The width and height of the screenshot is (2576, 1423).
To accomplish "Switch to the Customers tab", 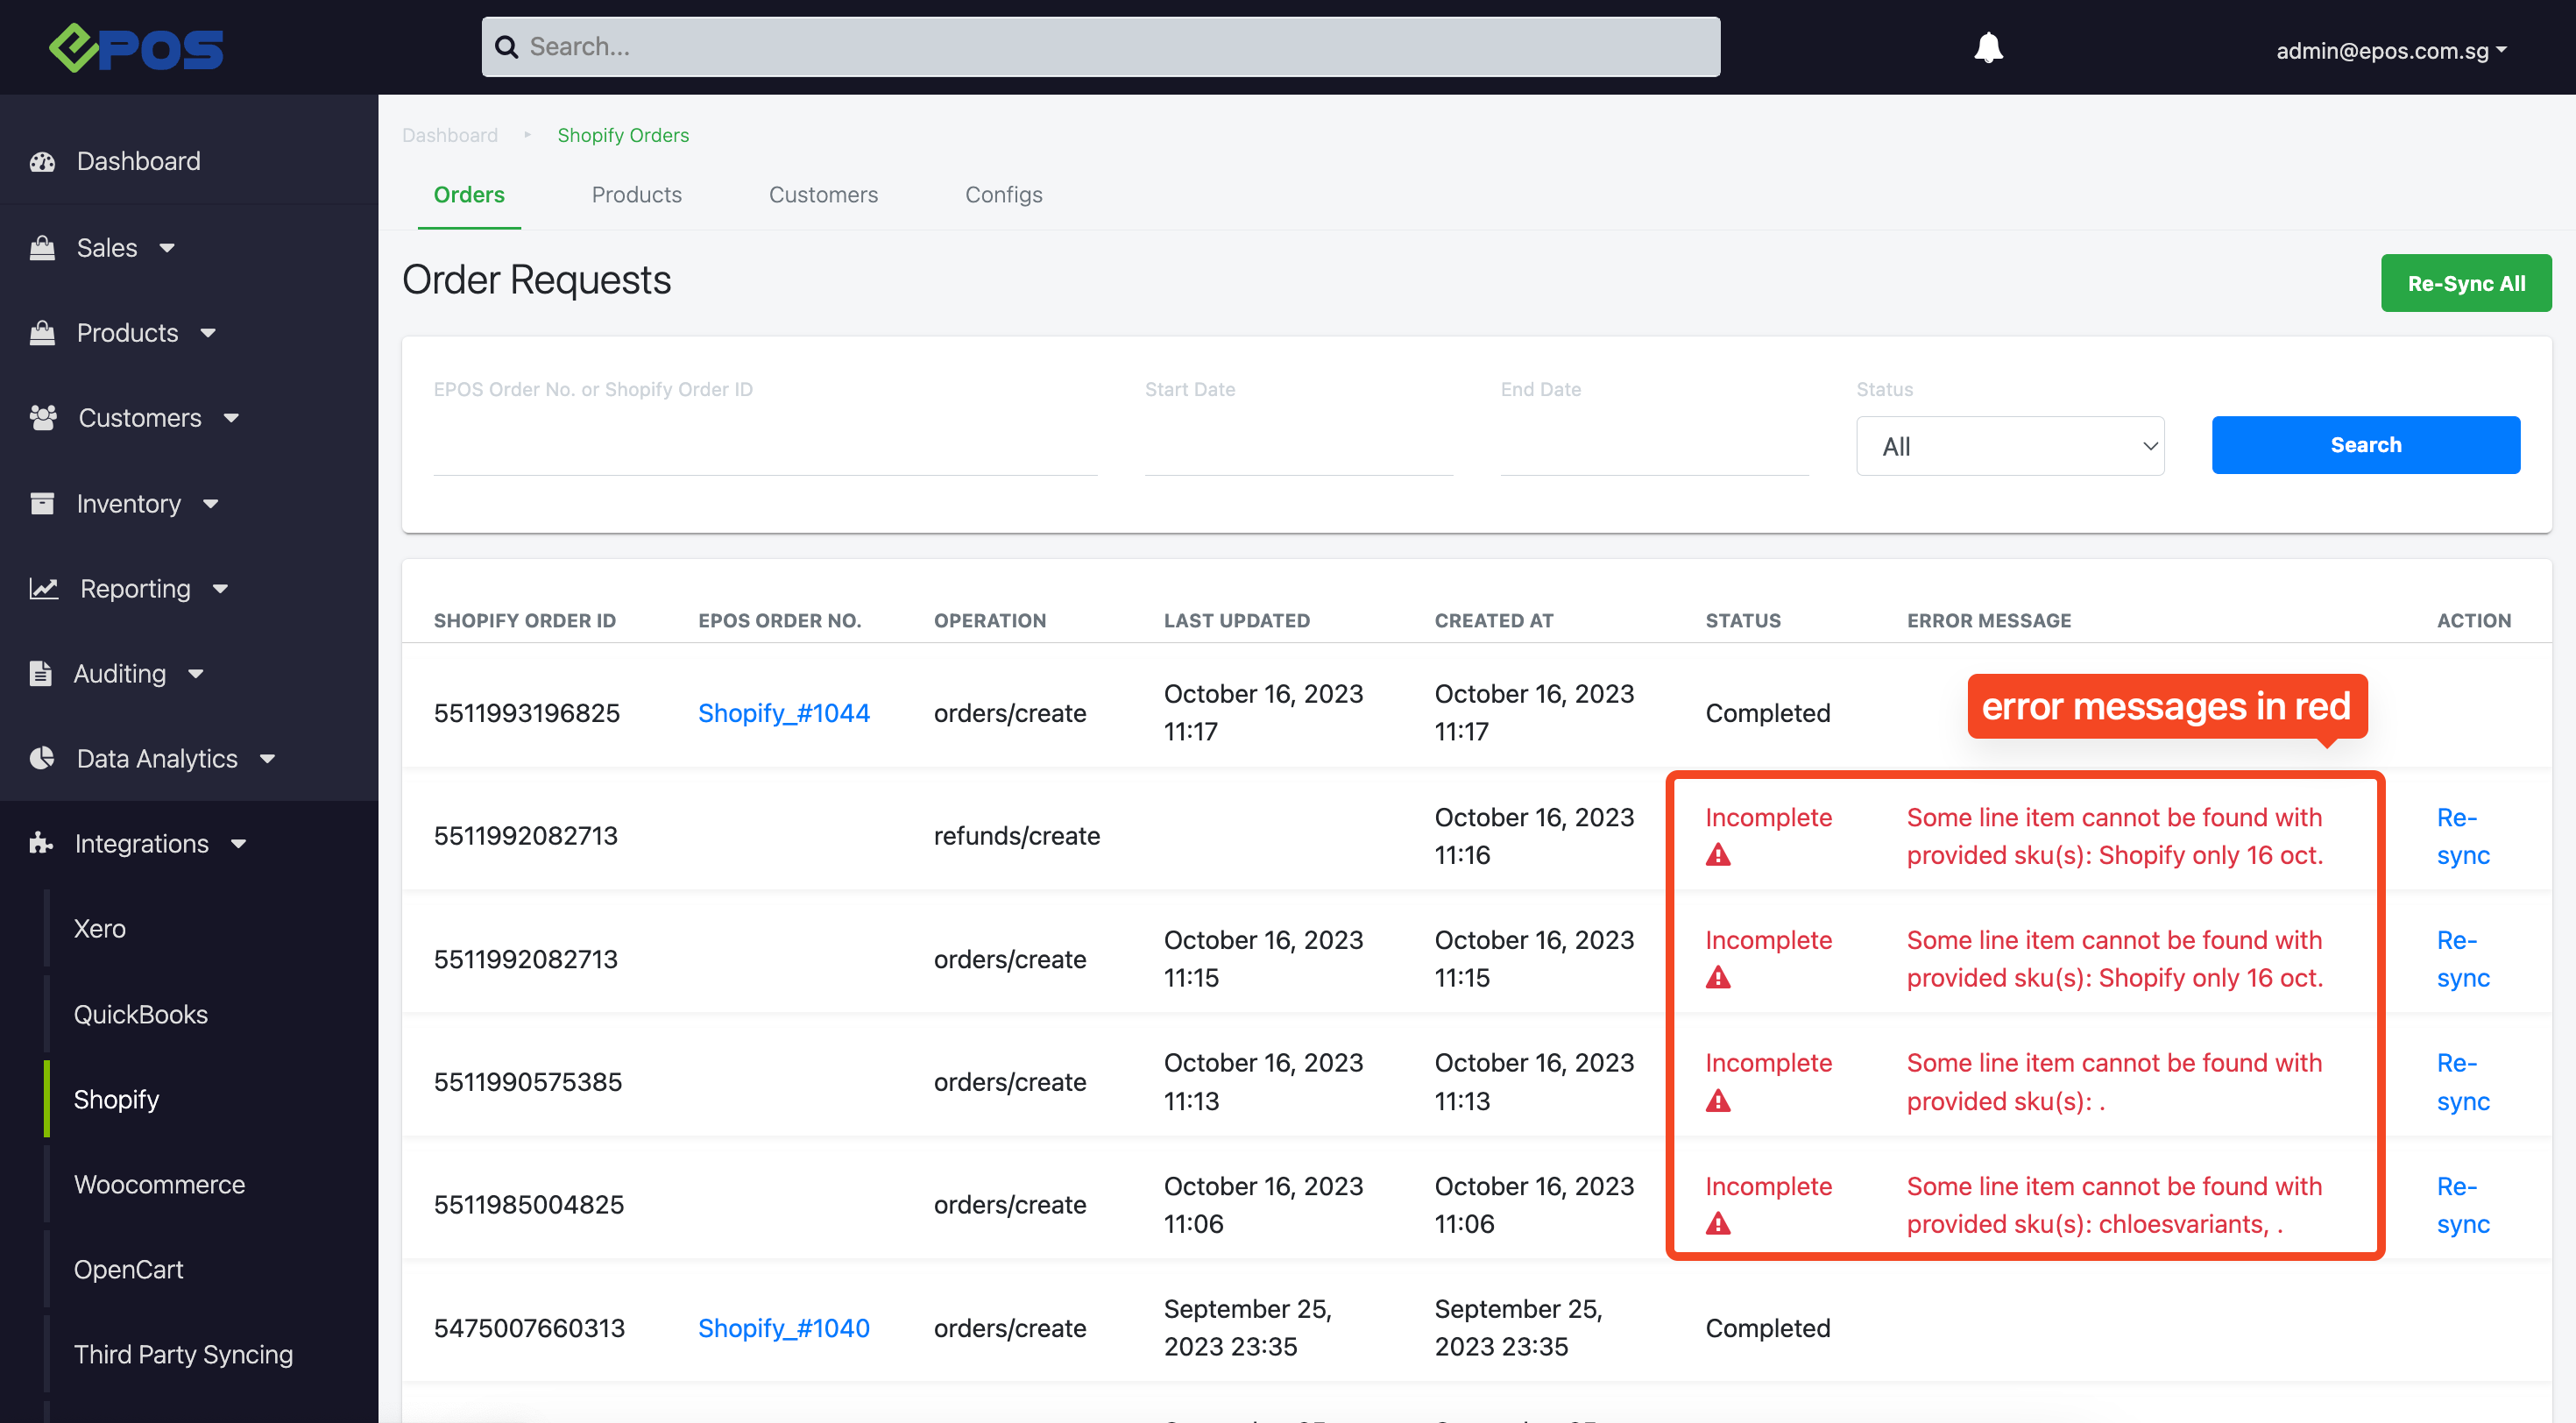I will tap(823, 194).
